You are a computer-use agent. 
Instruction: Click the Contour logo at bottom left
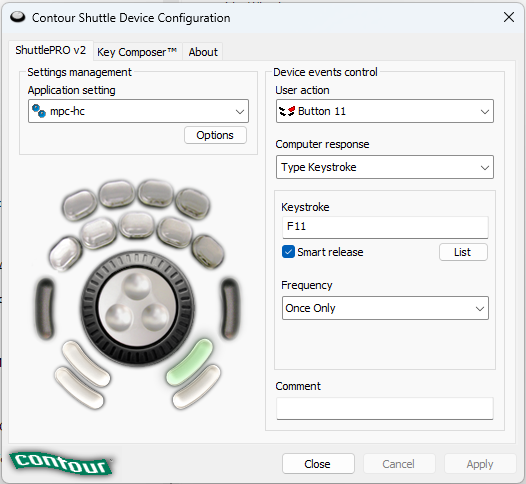pyautogui.click(x=61, y=464)
